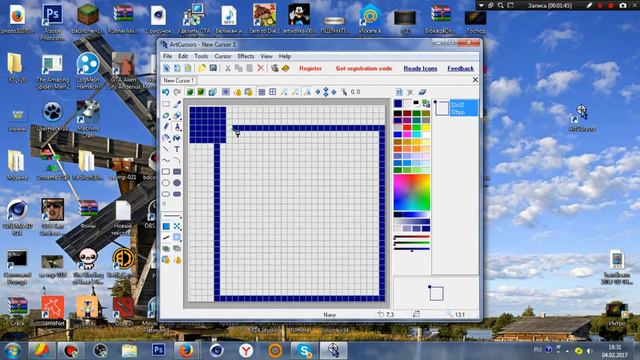The image size is (640, 360).
Task: Pick the magenta color swatch
Action: click(407, 134)
